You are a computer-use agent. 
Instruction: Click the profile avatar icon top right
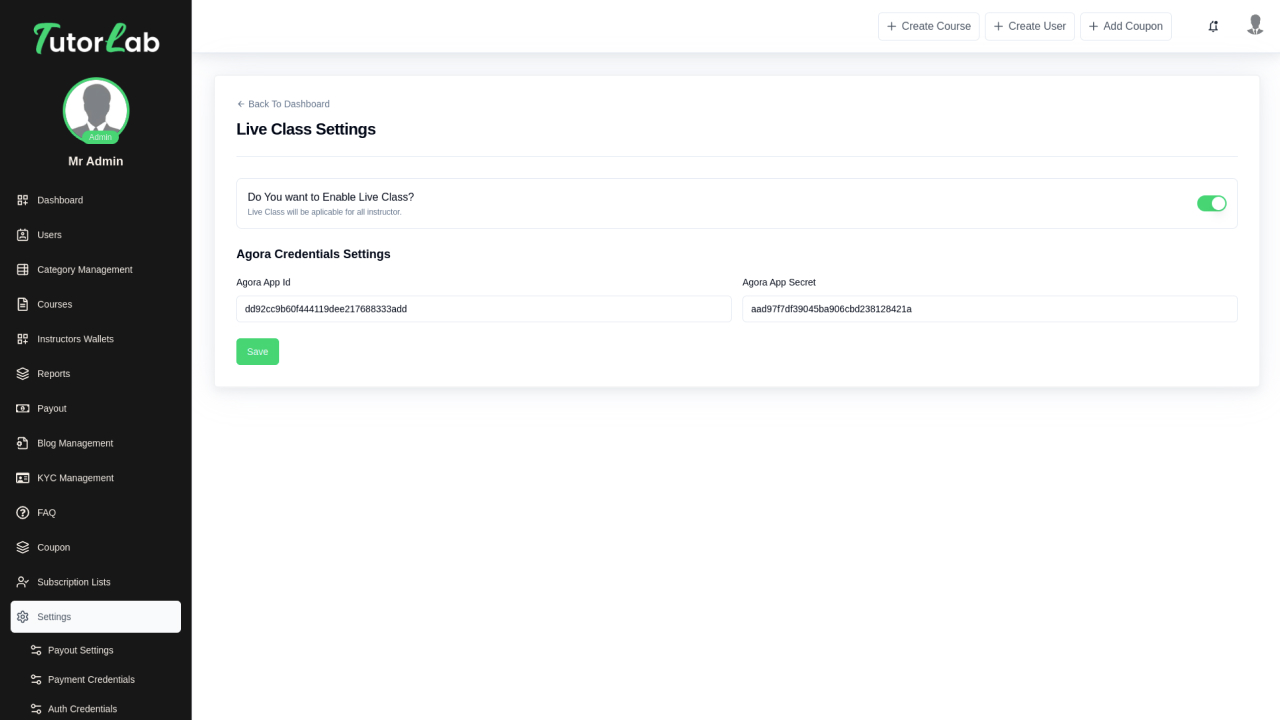(1255, 25)
